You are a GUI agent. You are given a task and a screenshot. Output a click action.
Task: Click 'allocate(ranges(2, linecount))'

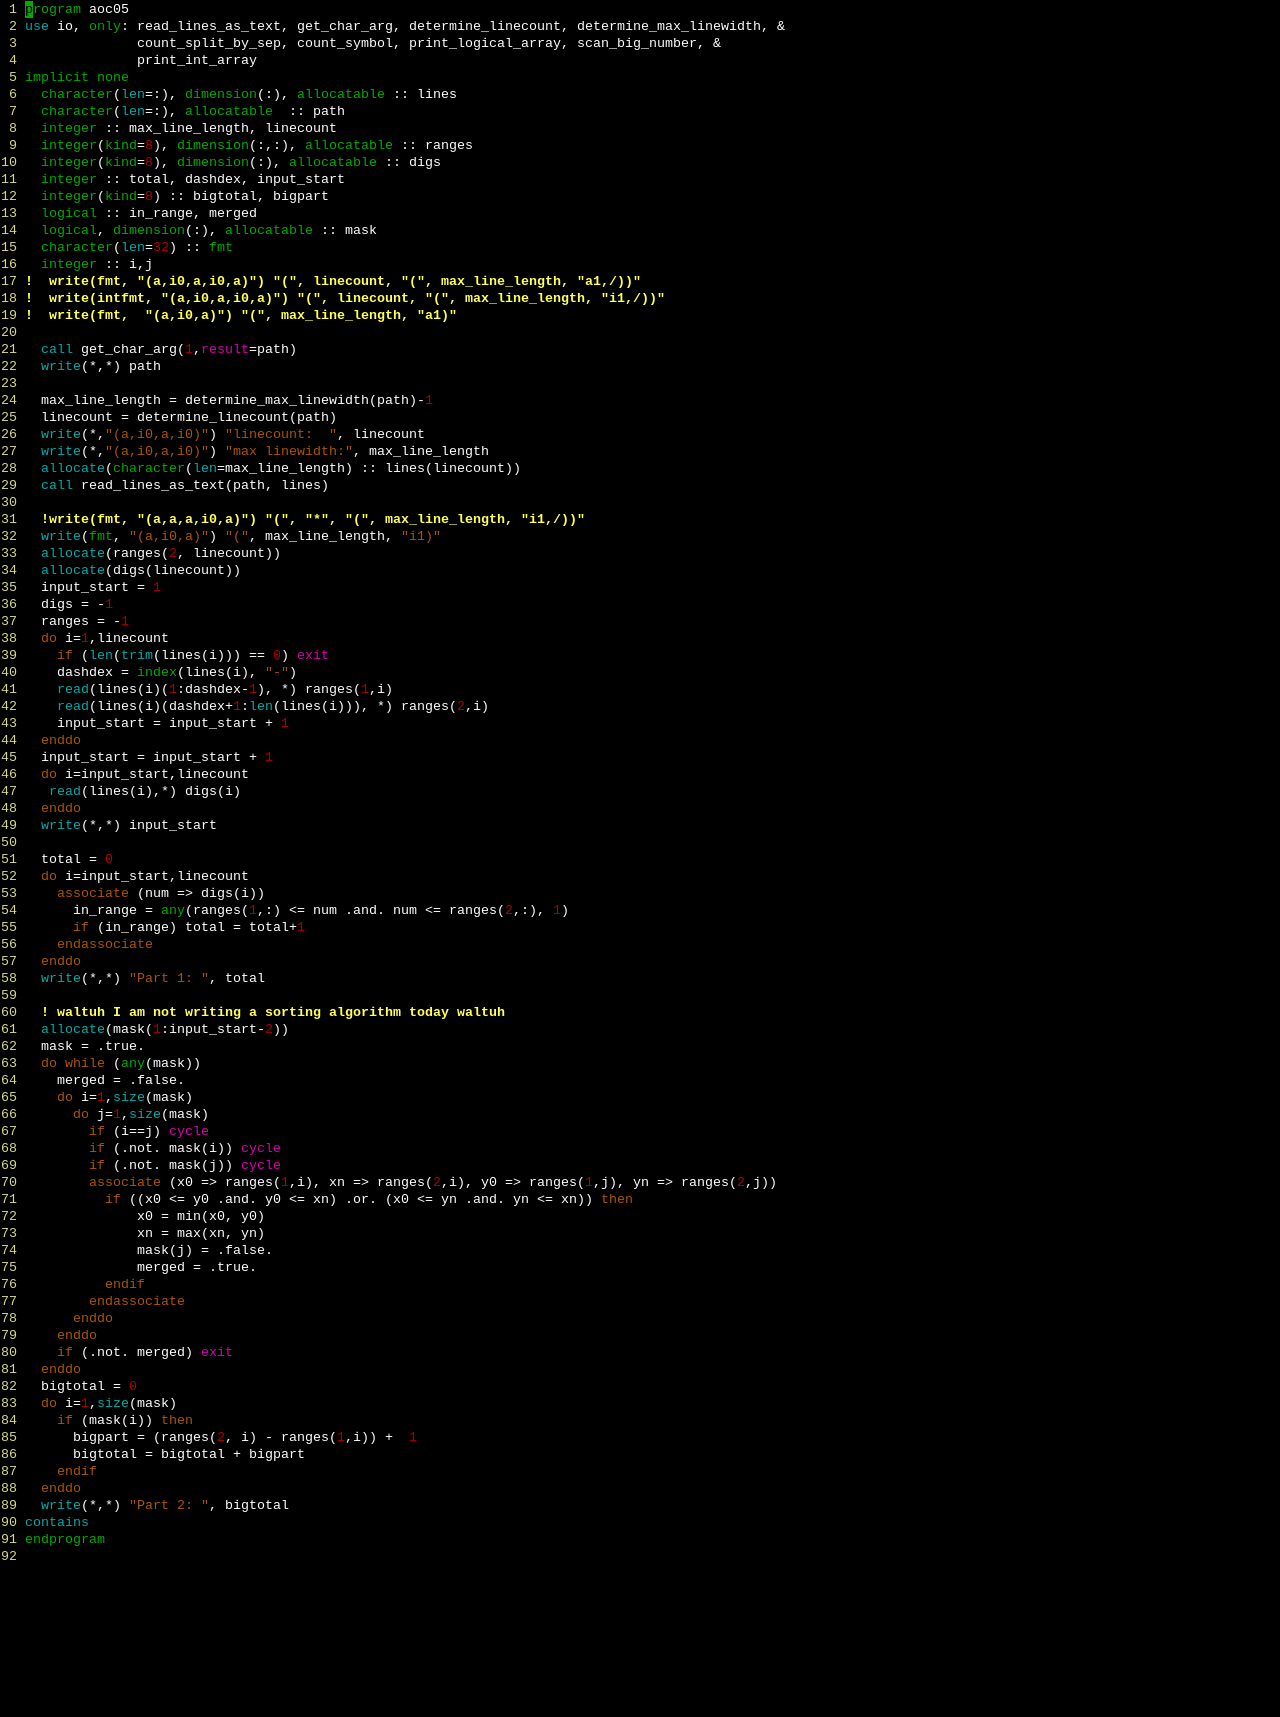161,553
